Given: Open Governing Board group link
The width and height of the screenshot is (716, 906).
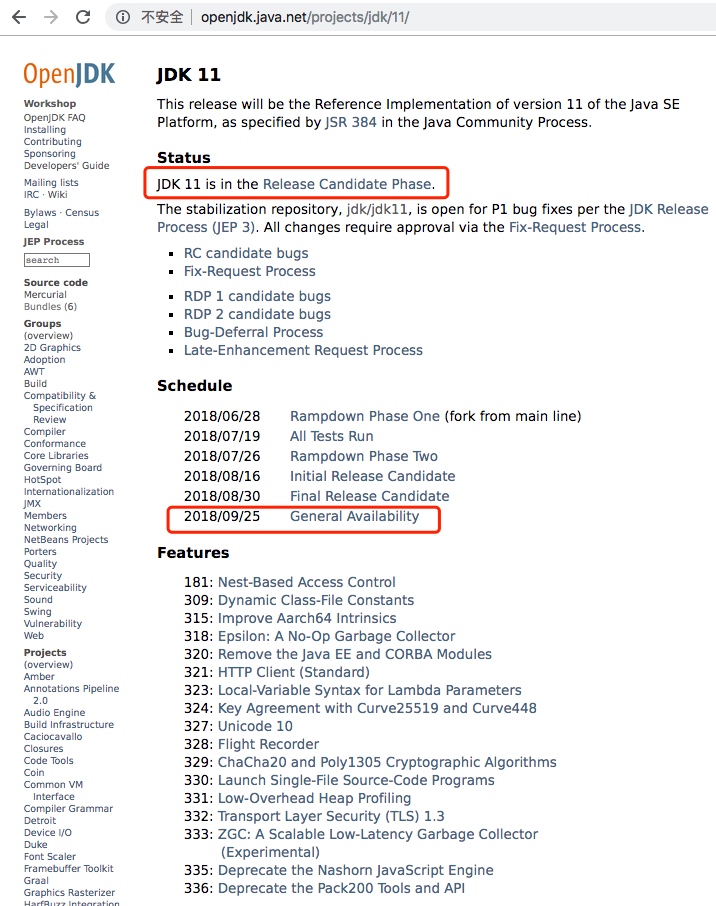Looking at the screenshot, I should coord(62,467).
